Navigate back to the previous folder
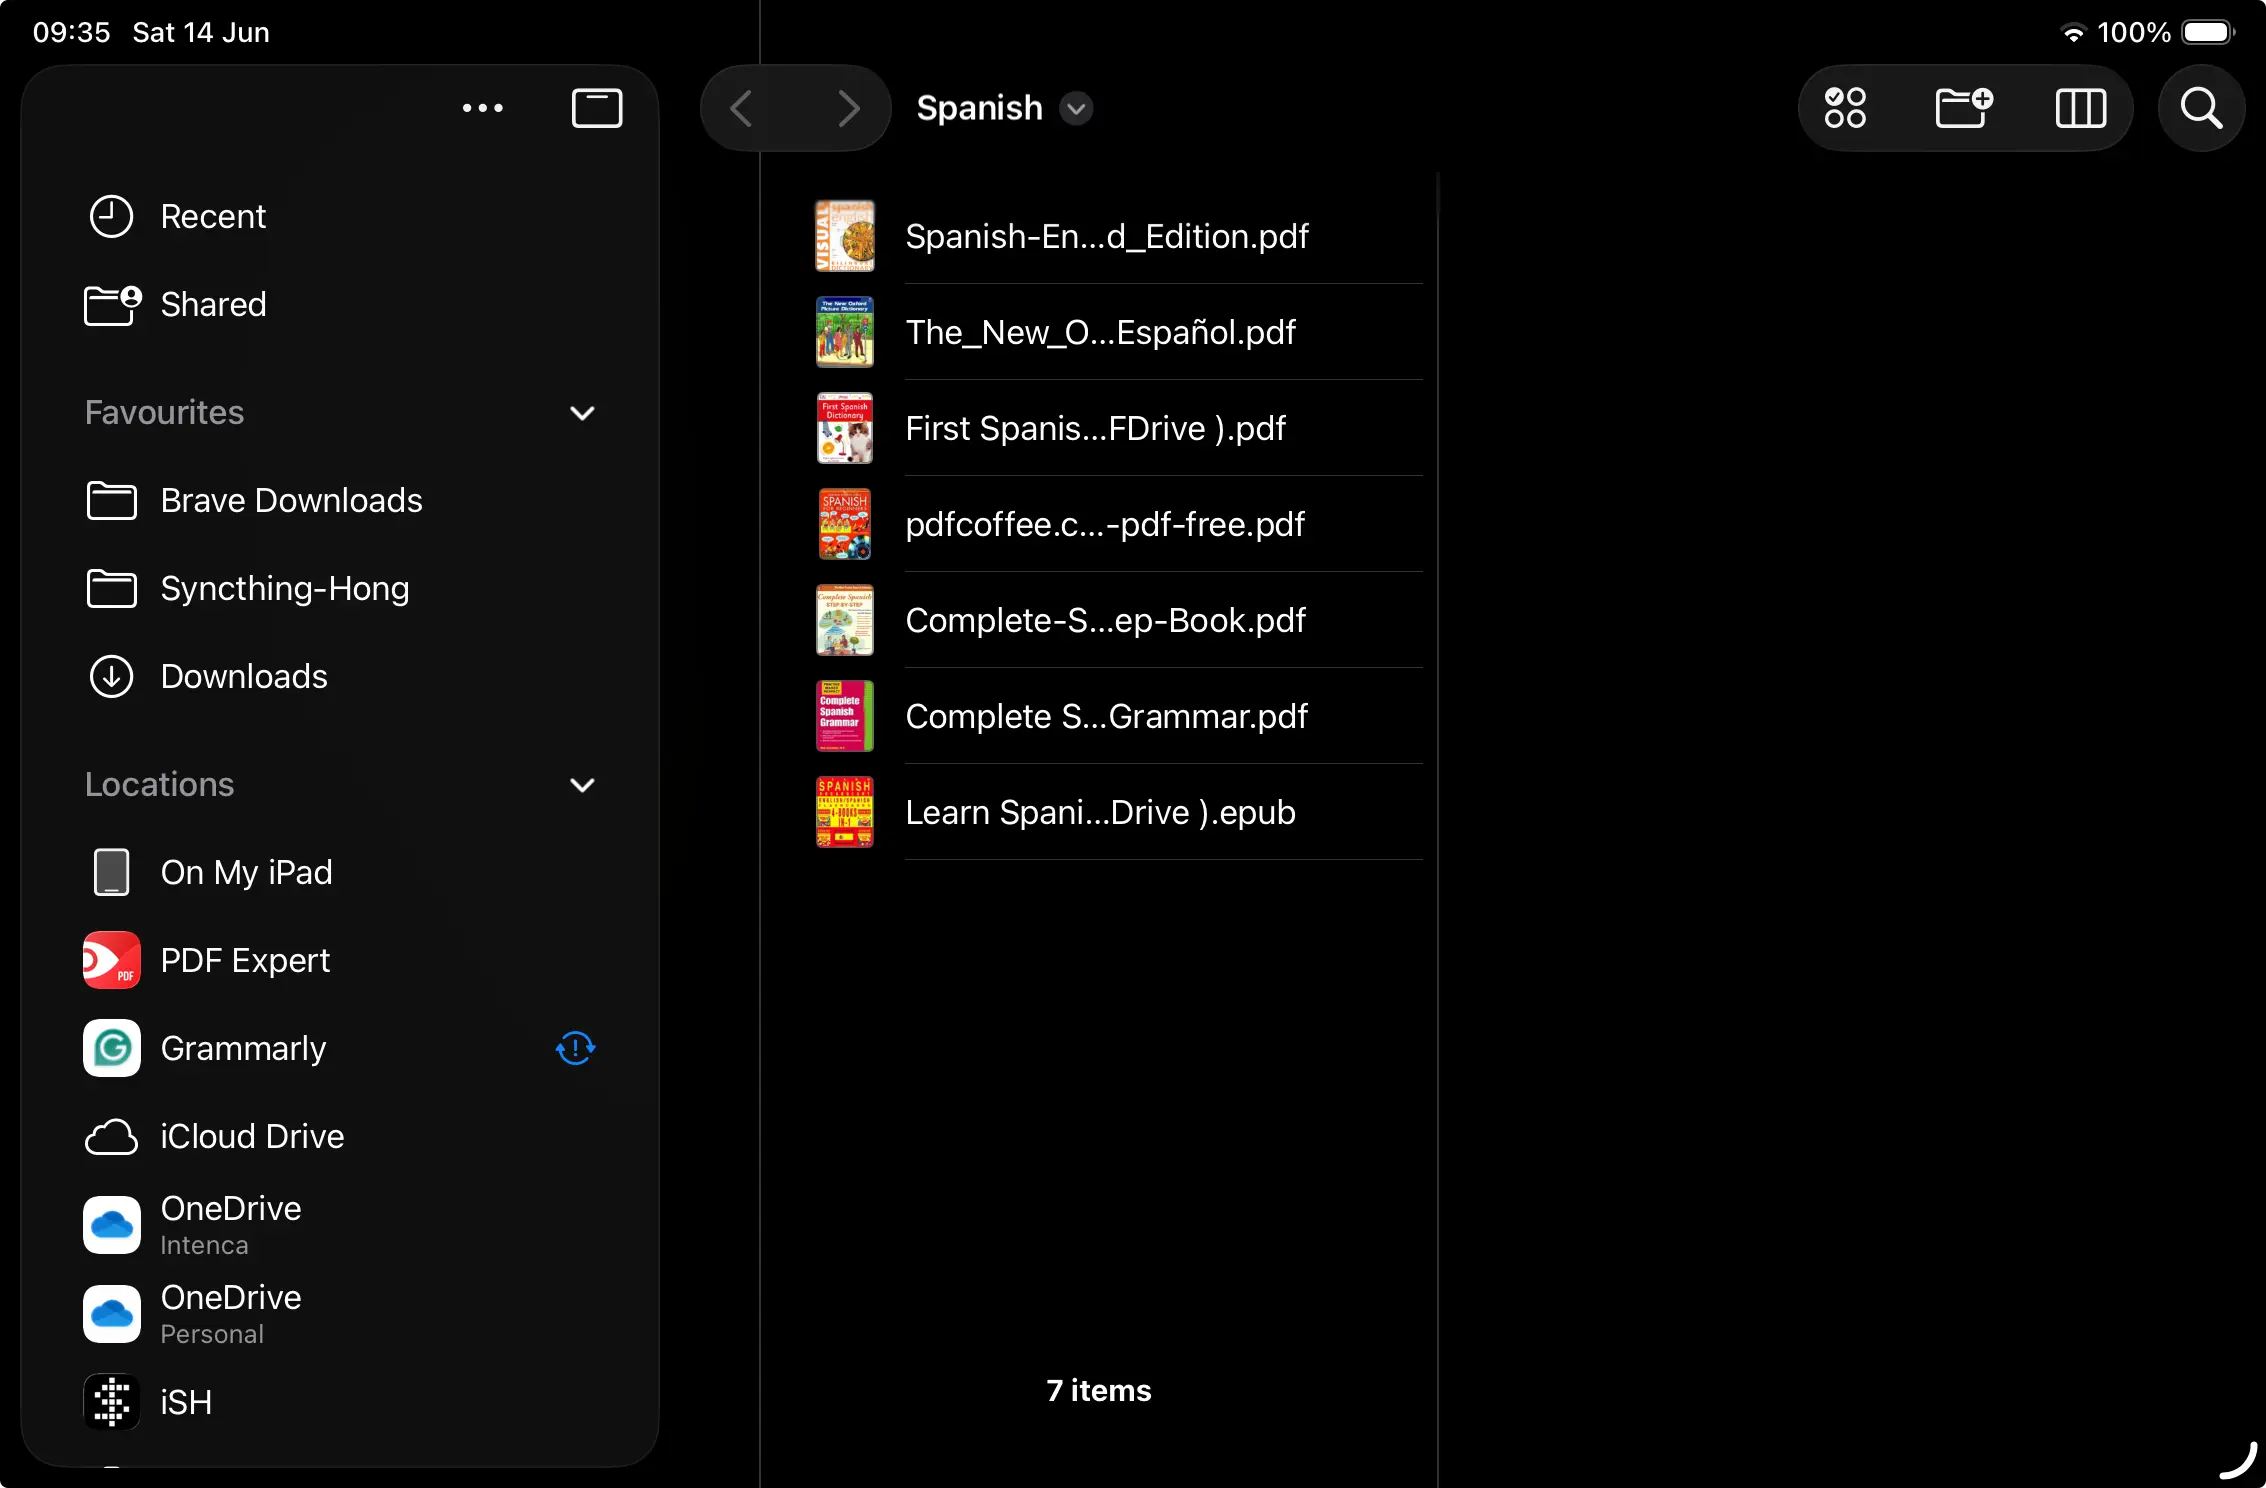This screenshot has height=1488, width=2266. tap(740, 108)
